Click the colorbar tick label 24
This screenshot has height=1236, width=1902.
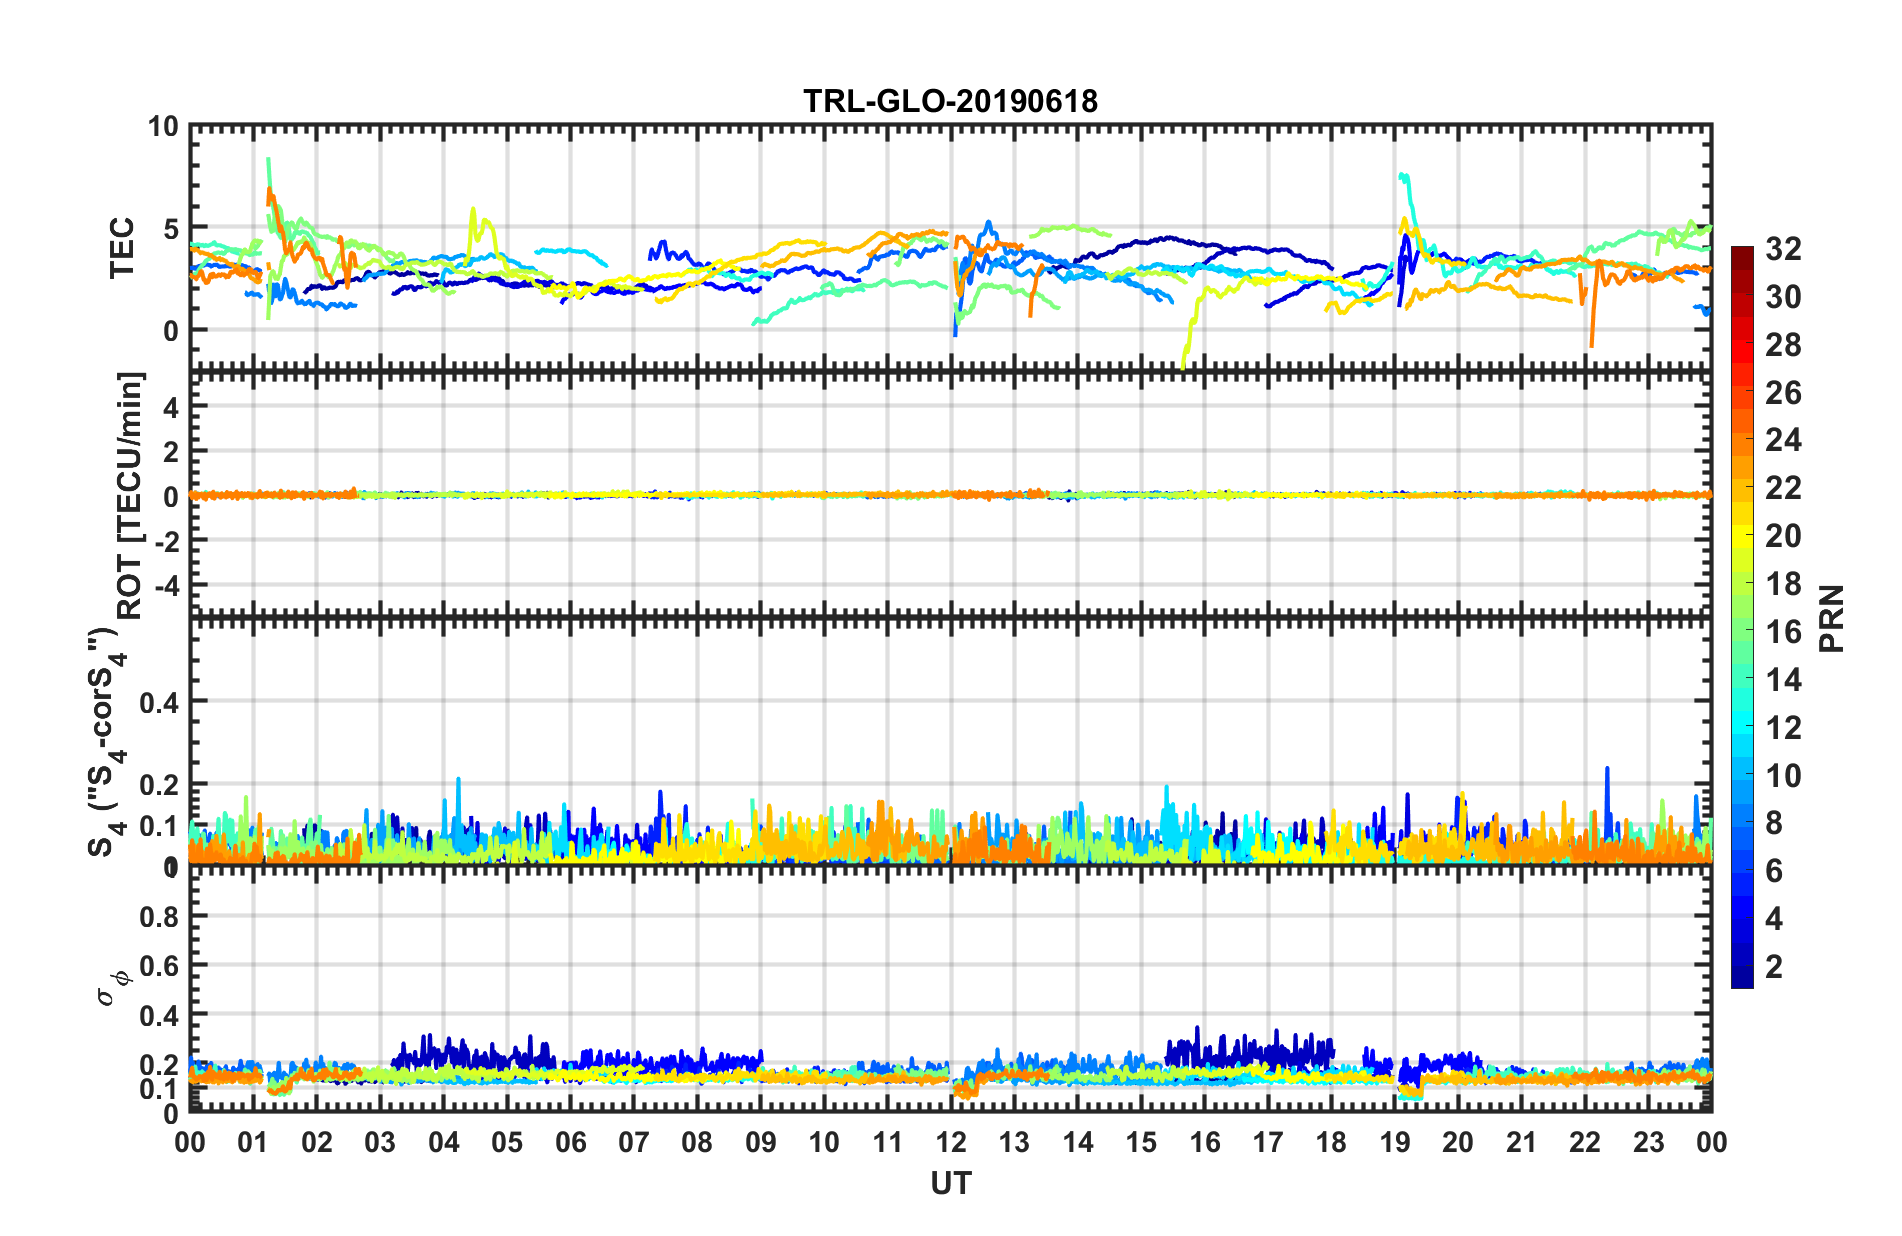(1783, 440)
